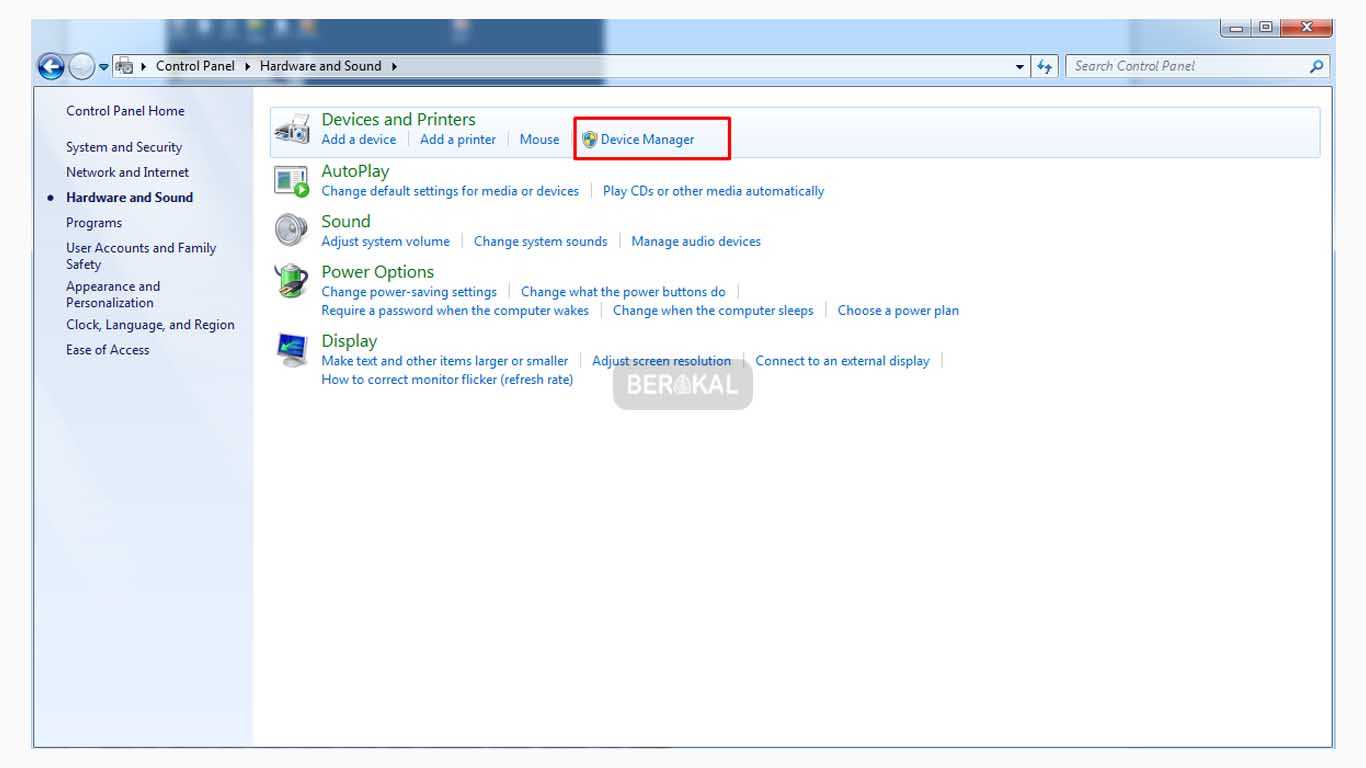Change default settings for media or devices
This screenshot has height=768, width=1366.
[450, 191]
